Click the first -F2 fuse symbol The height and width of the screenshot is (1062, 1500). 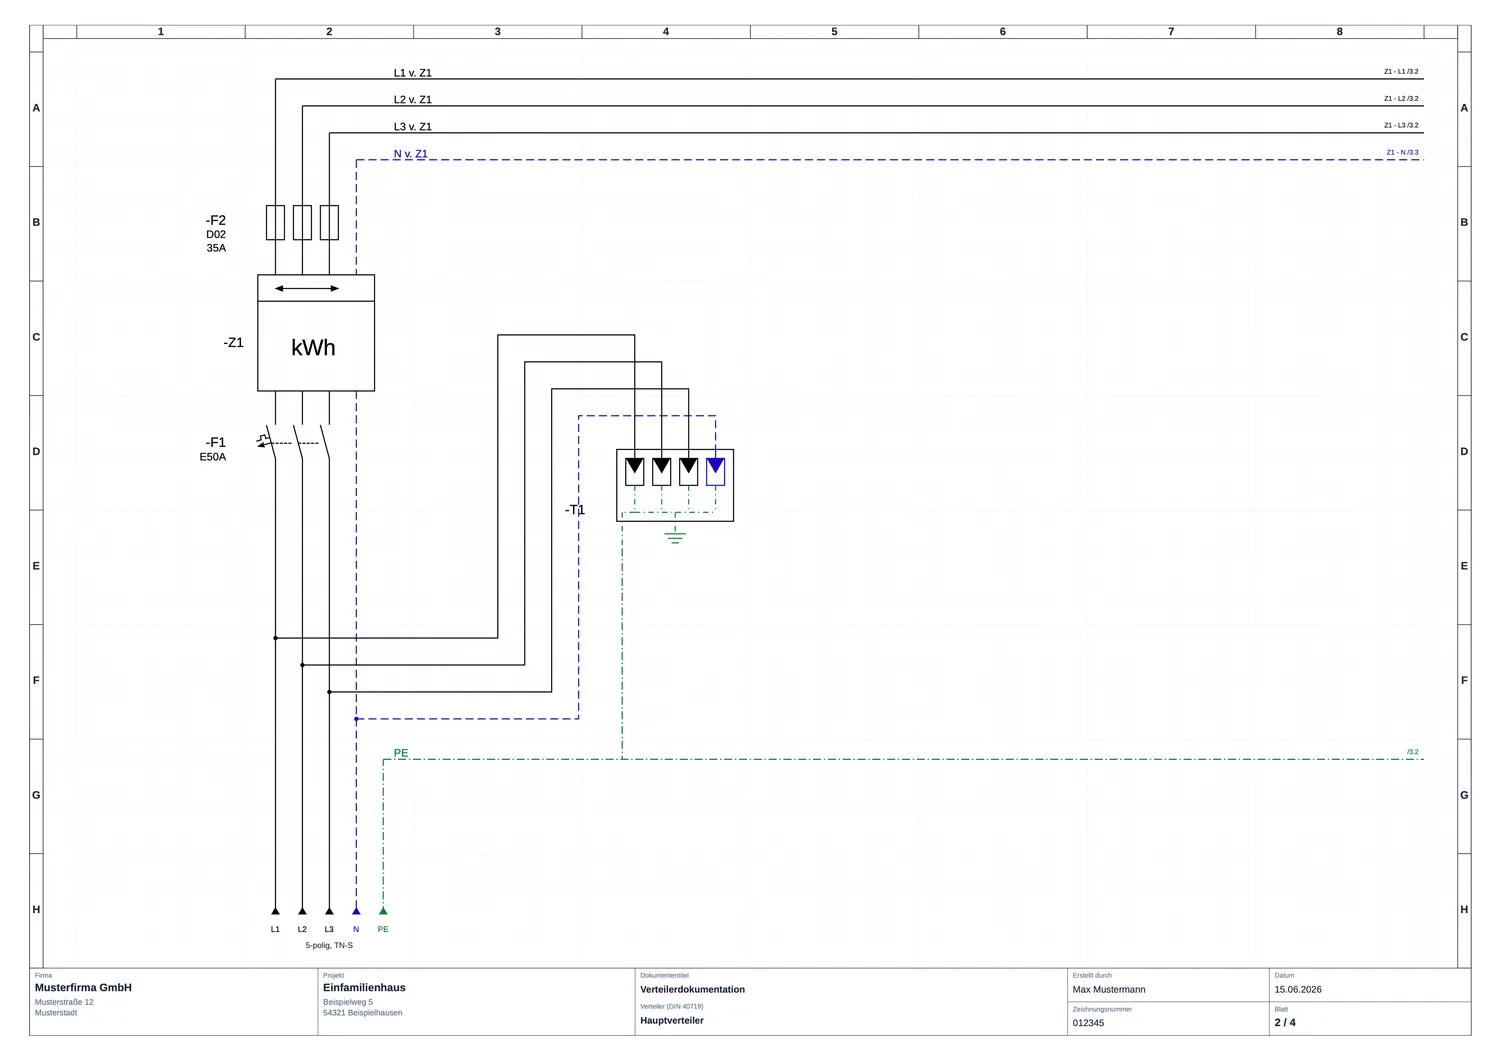(275, 223)
